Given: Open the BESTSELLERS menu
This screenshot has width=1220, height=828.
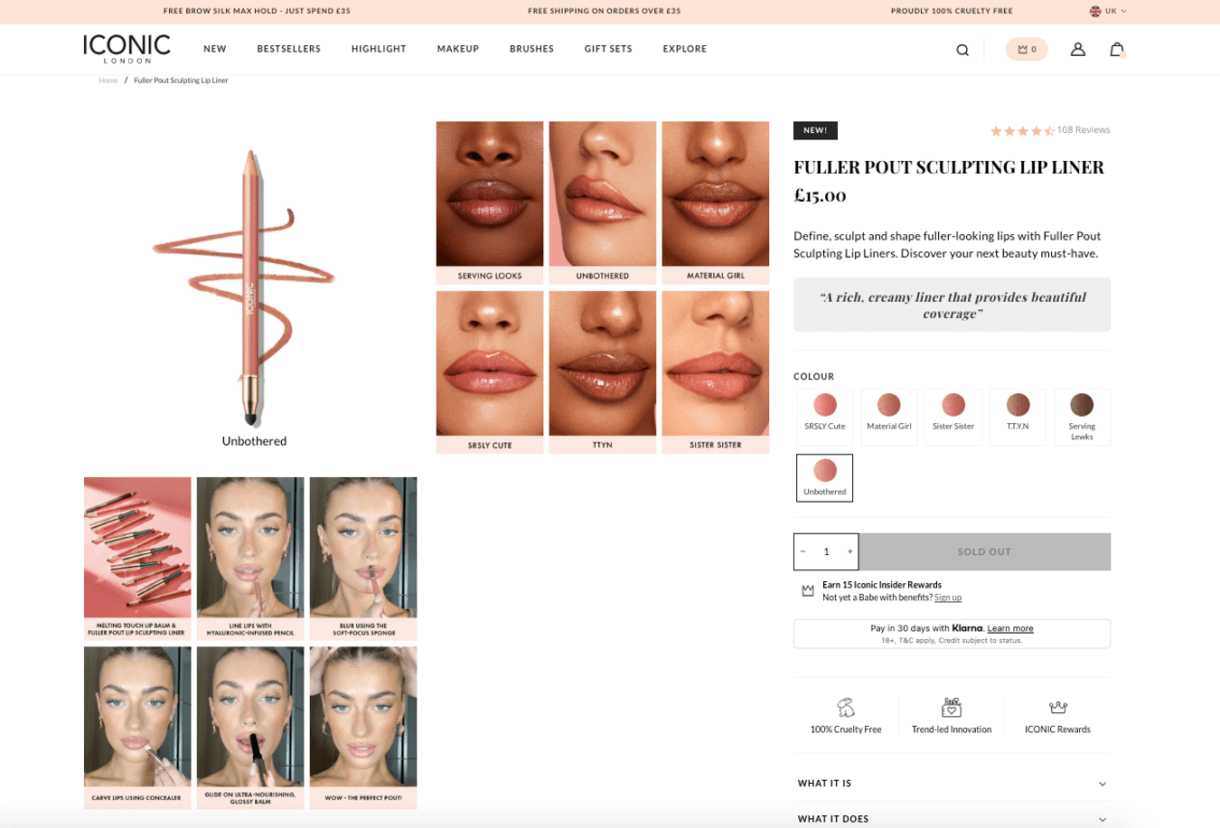Looking at the screenshot, I should click(289, 49).
